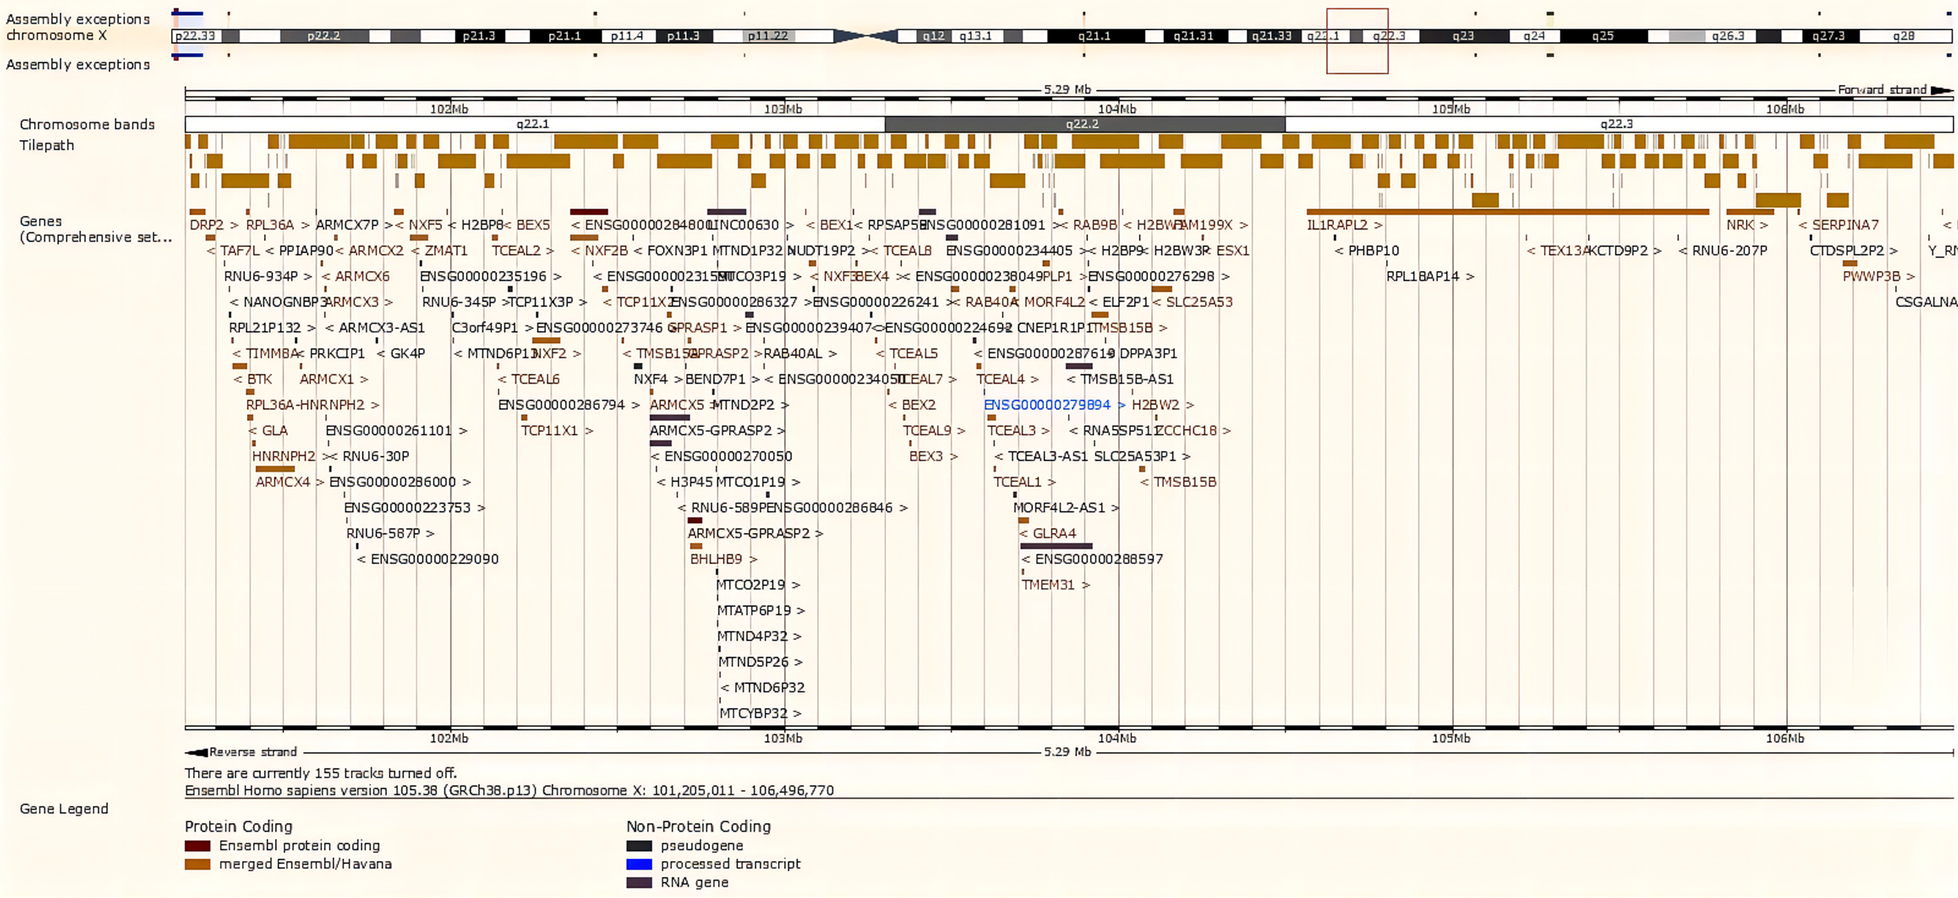The image size is (1958, 898).
Task: Select the RNA gene legend swatch
Action: 639,883
